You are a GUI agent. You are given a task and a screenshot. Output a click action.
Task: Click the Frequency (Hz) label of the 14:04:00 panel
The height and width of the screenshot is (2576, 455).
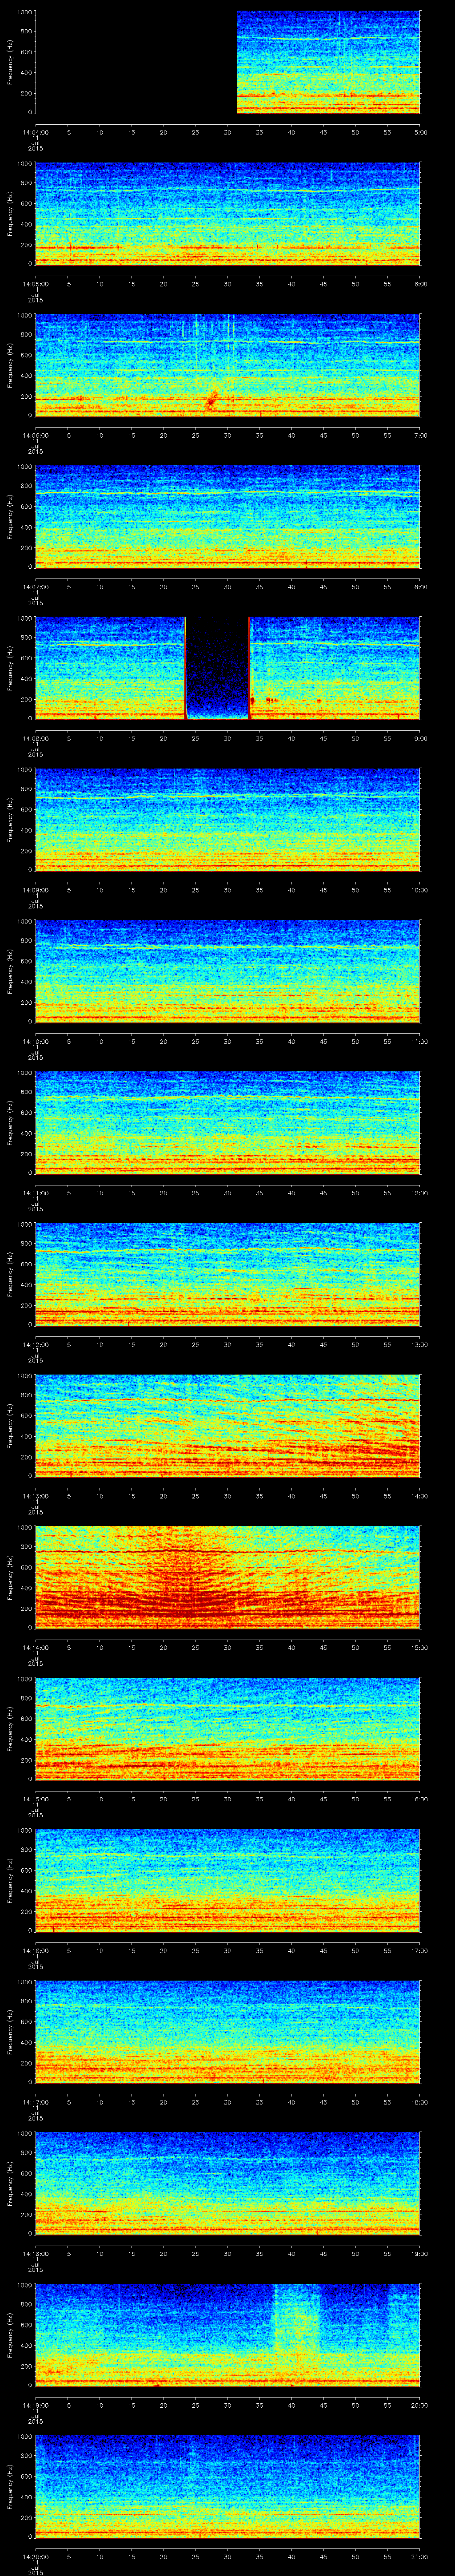(11, 62)
